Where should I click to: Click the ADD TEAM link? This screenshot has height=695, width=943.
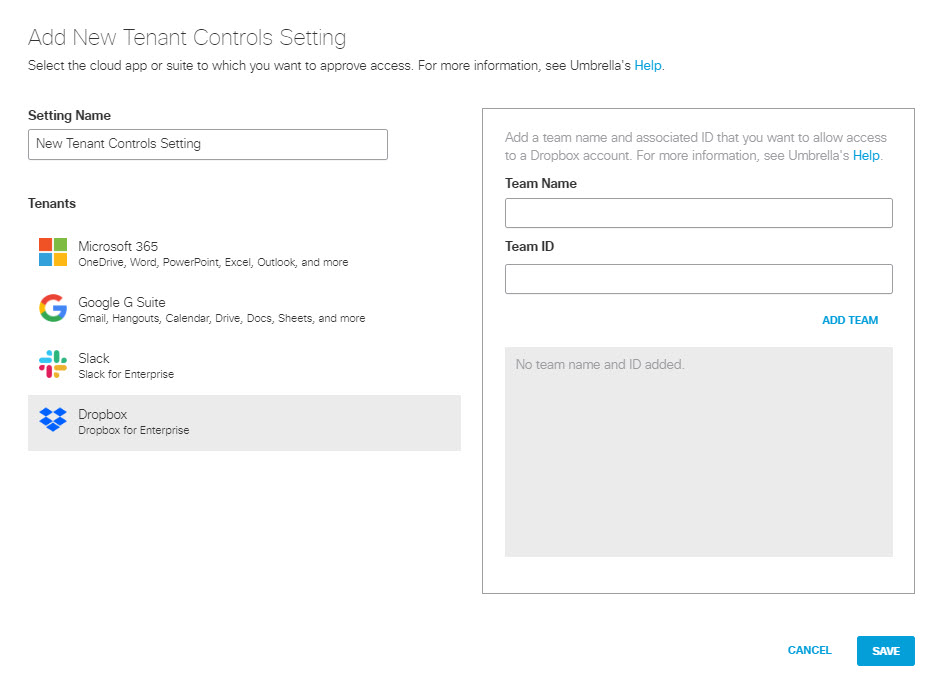coord(850,320)
